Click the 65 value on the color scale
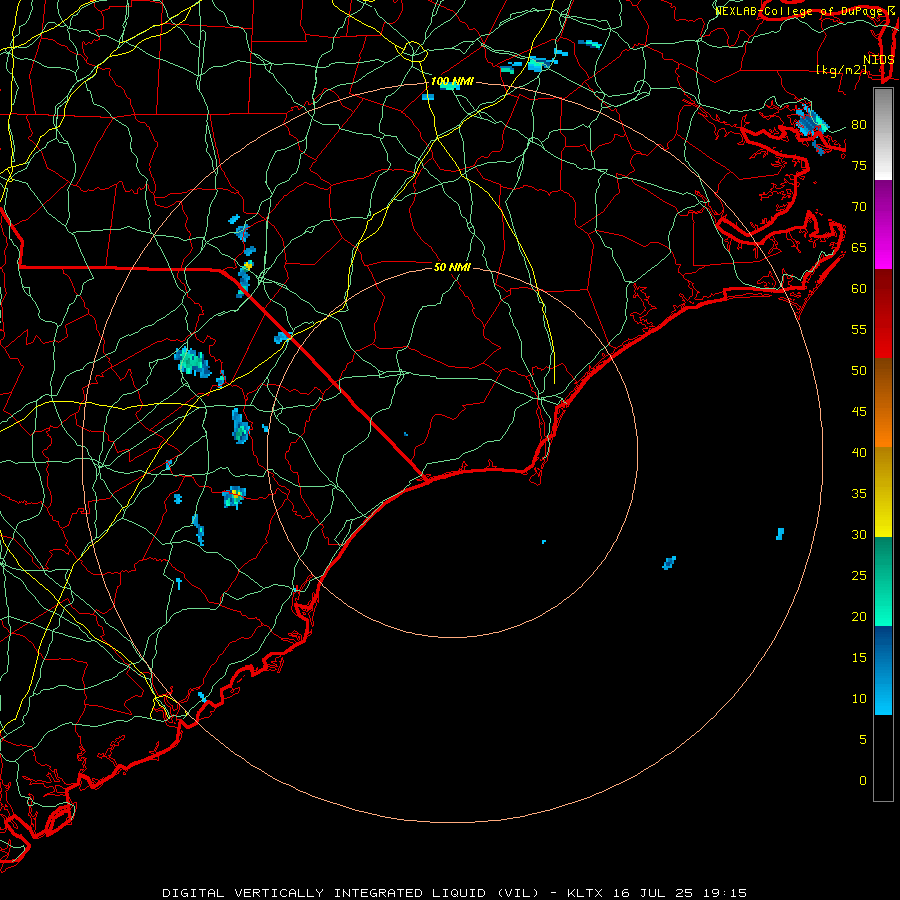 pos(859,248)
